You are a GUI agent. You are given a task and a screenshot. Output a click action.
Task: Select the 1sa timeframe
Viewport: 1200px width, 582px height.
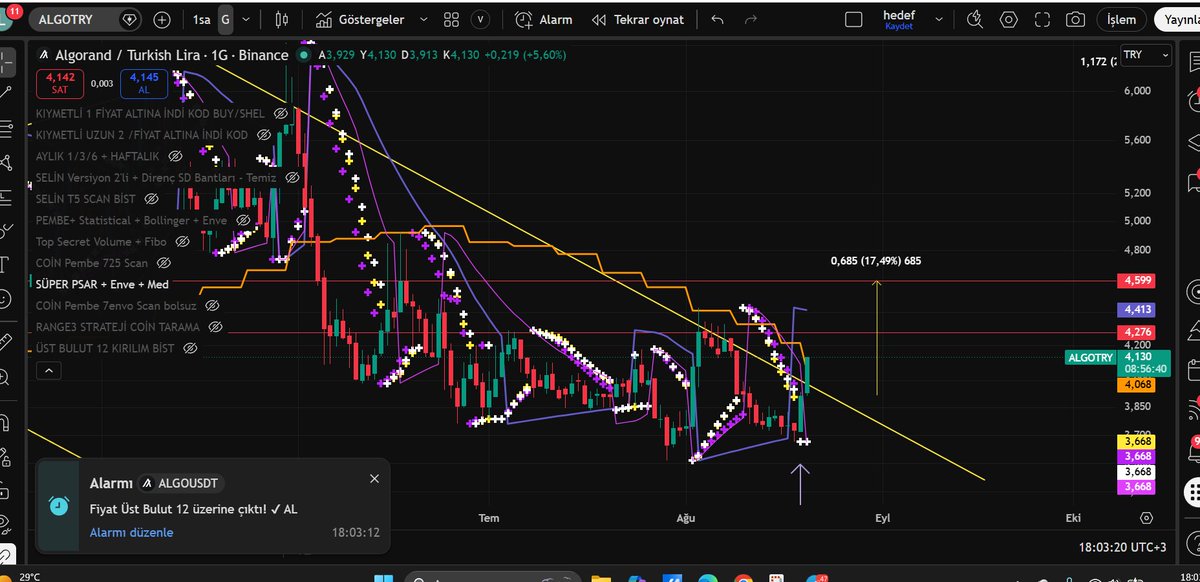[x=202, y=19]
